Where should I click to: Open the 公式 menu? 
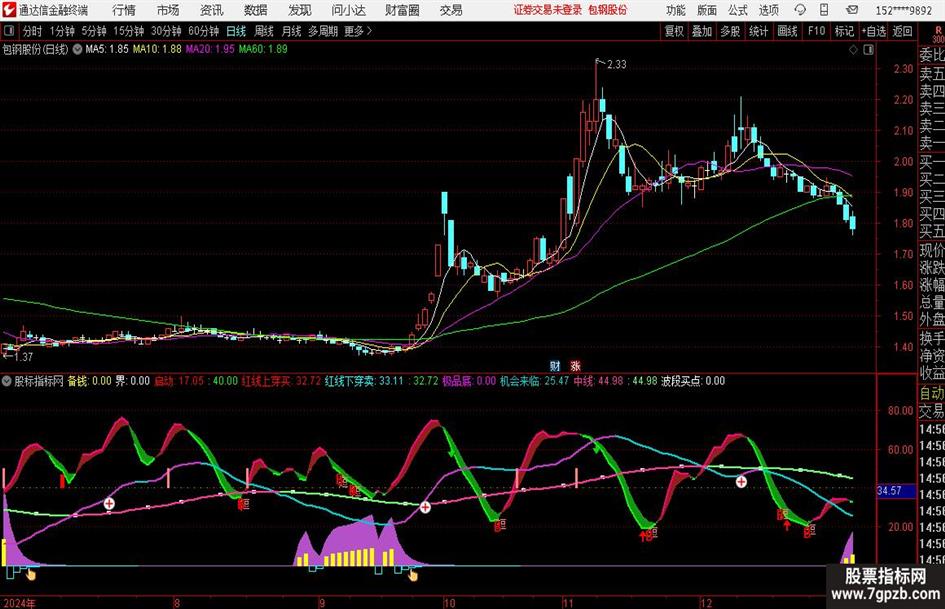click(737, 10)
